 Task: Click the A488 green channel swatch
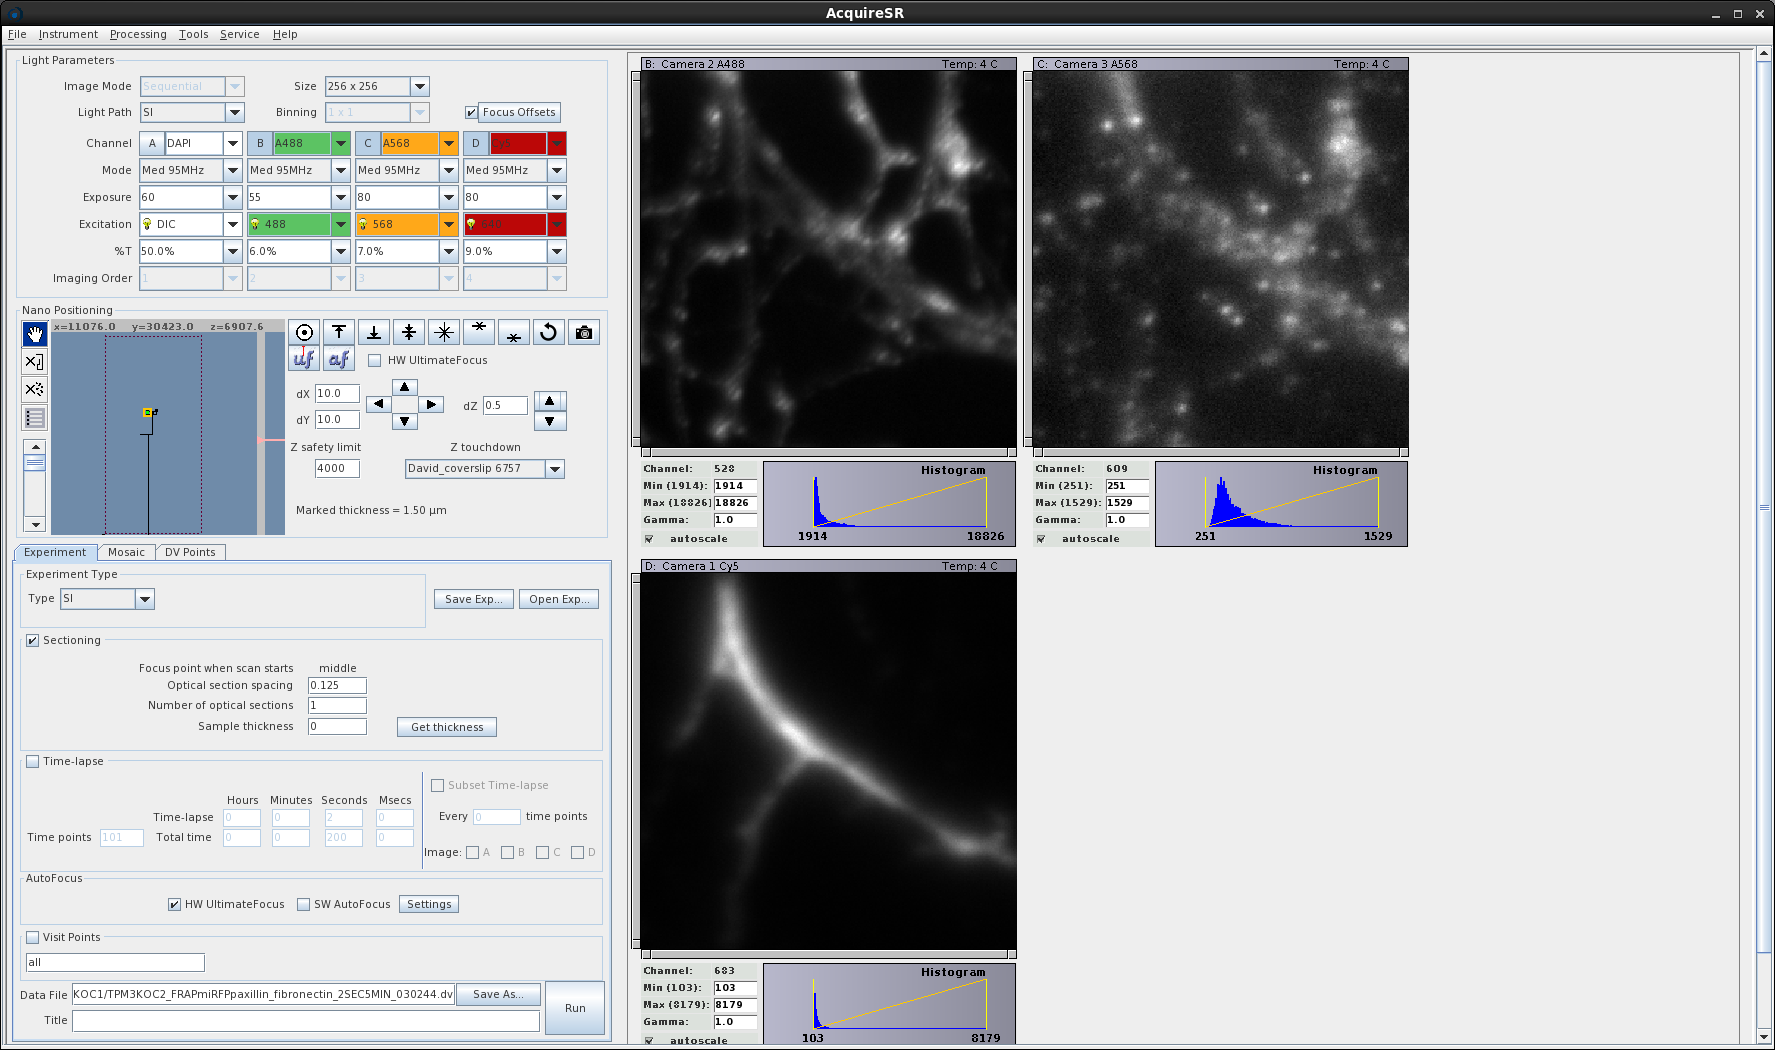pos(301,143)
